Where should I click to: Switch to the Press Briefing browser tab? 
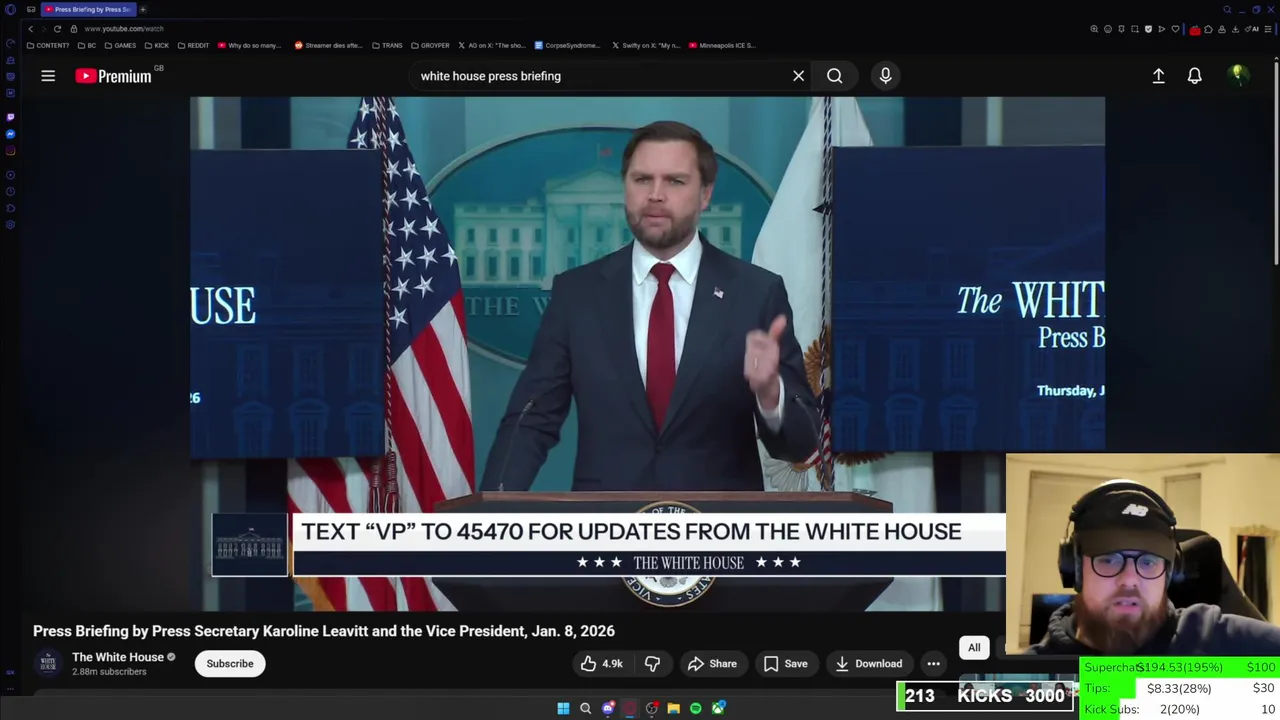click(88, 9)
